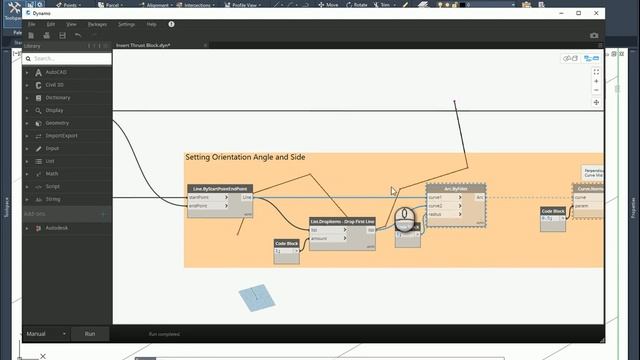This screenshot has width=640, height=360.
Task: Click the Dictionary library category icon
Action: coord(38,98)
